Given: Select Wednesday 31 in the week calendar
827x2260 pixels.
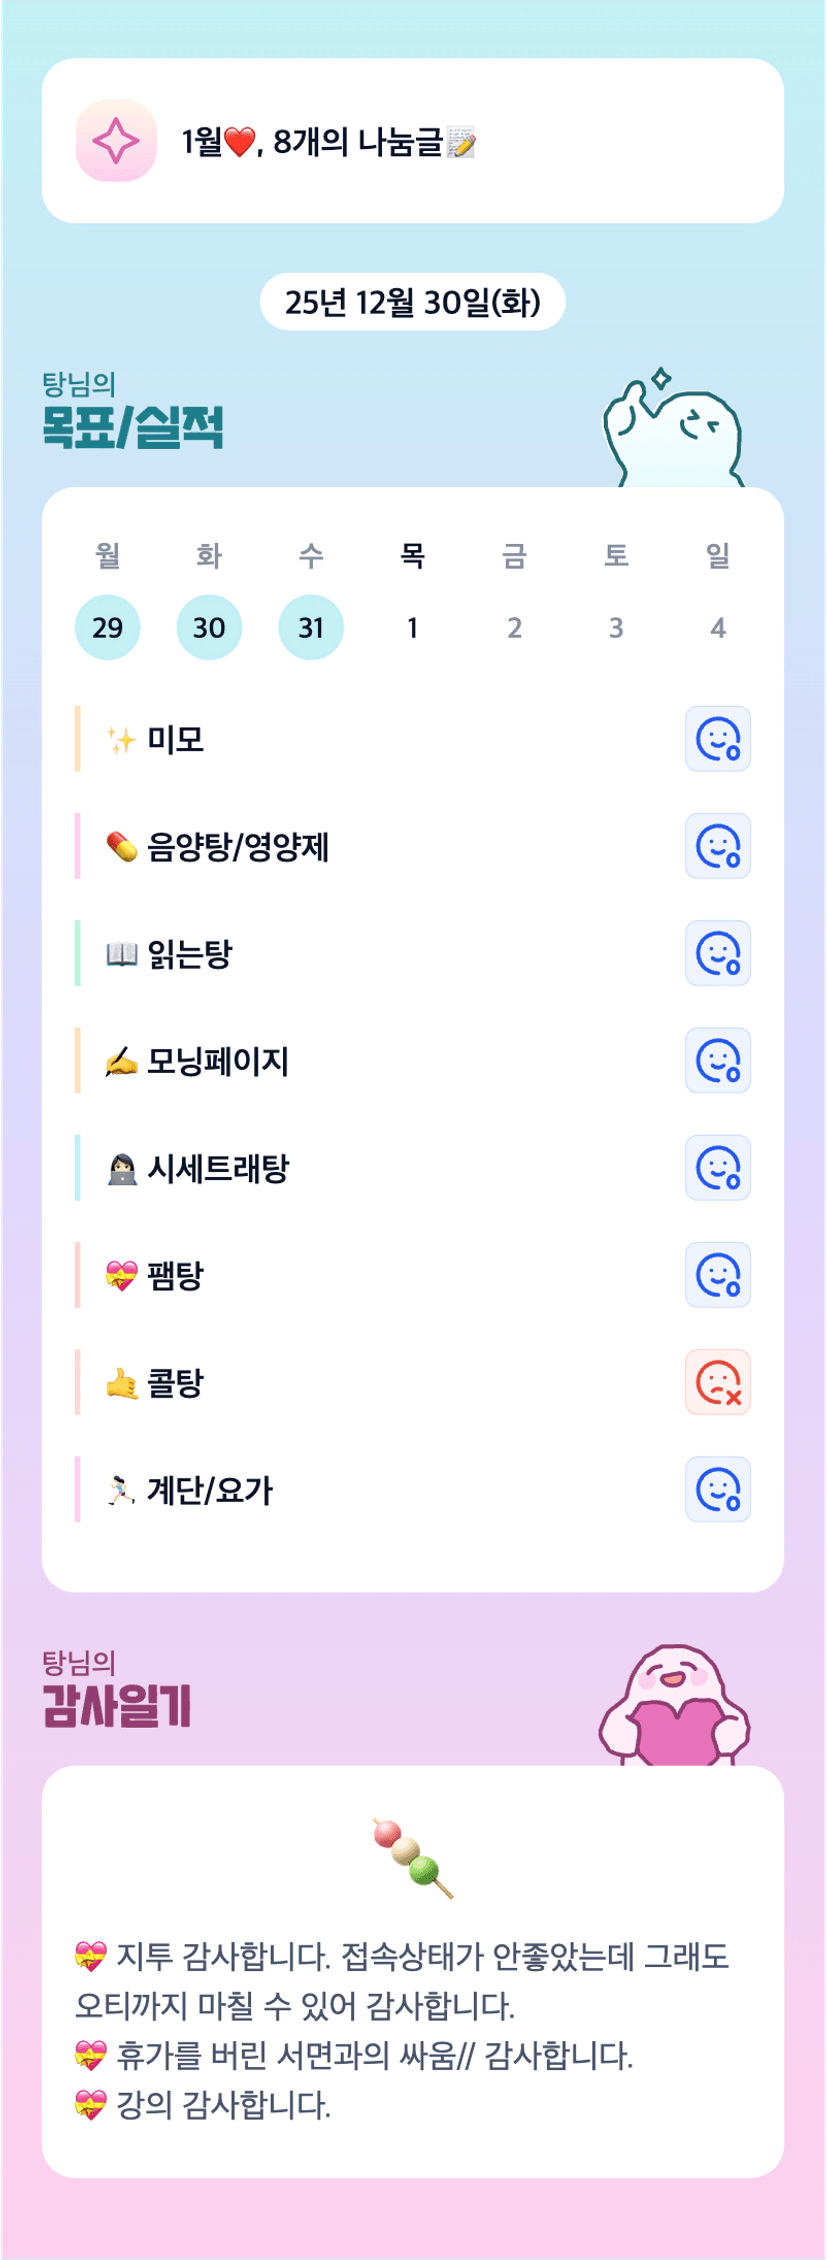Looking at the screenshot, I should [x=311, y=628].
